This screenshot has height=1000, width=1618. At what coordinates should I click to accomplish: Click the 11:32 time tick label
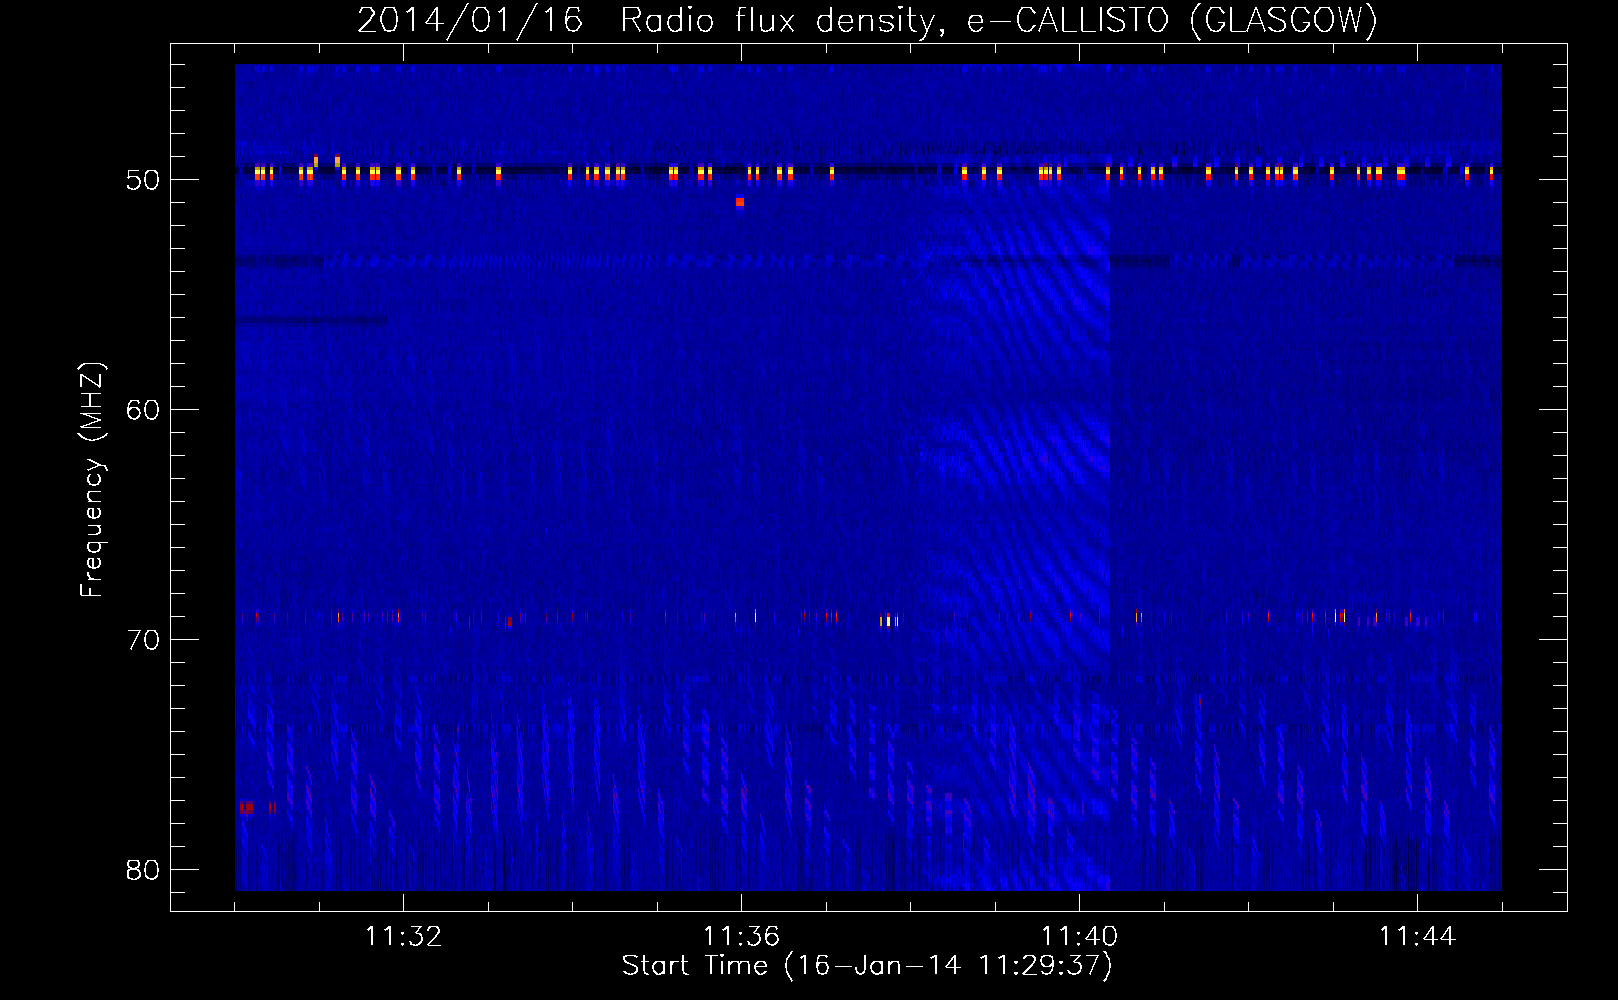pos(403,937)
